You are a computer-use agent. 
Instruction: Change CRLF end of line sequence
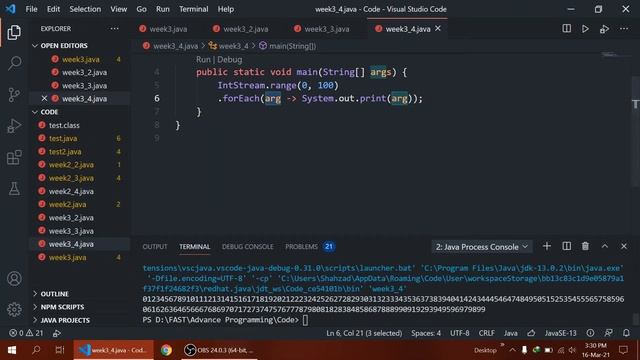pos(486,333)
